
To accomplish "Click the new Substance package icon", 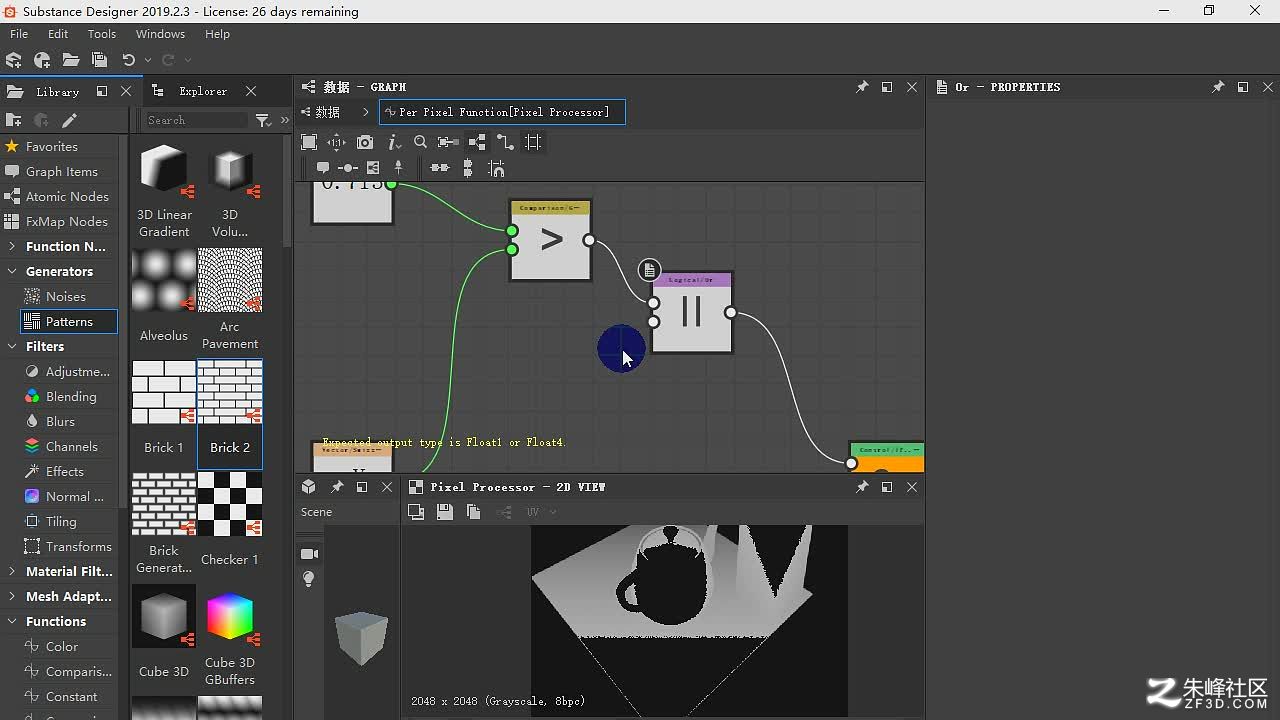I will (14, 60).
